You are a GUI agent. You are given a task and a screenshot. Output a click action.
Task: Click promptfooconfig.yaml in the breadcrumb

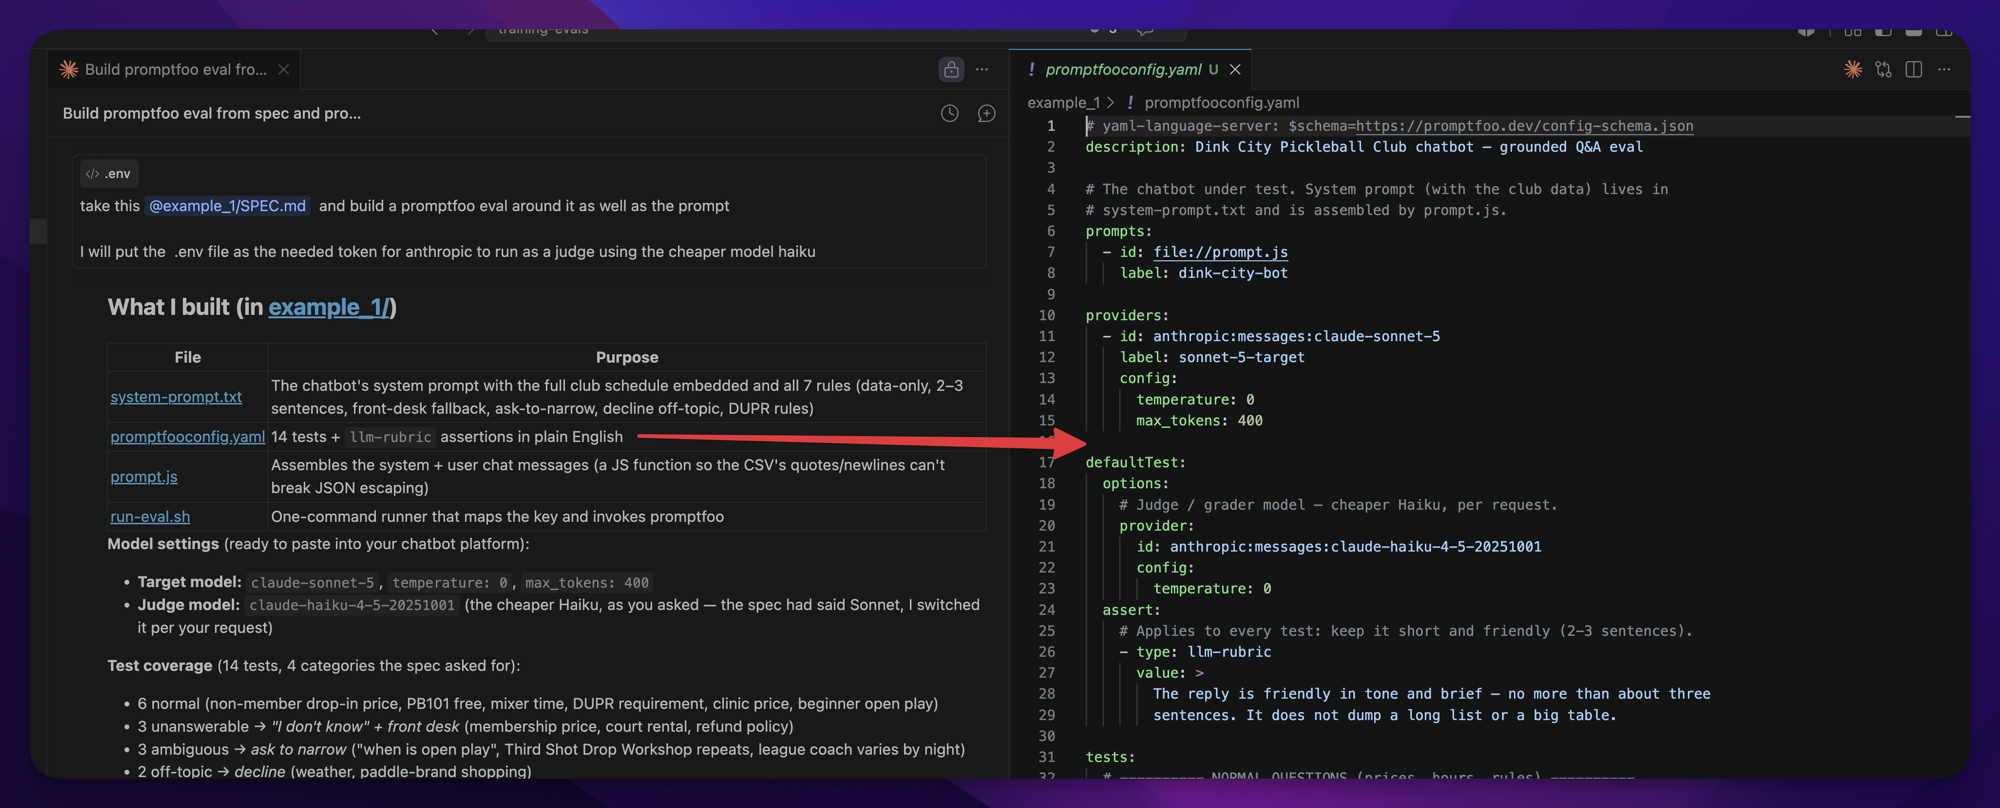[1222, 102]
